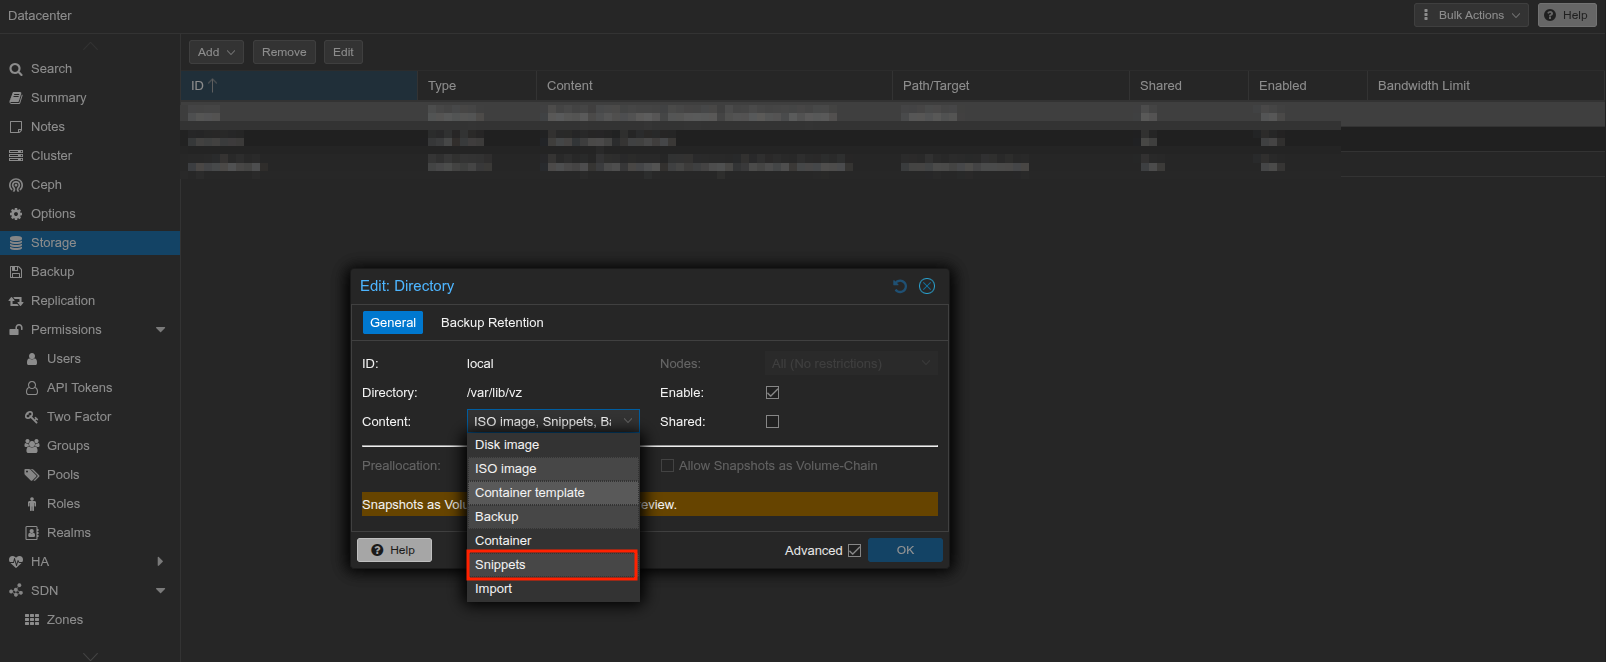The image size is (1606, 662).
Task: Toggle the Advanced checkbox
Action: 854,551
